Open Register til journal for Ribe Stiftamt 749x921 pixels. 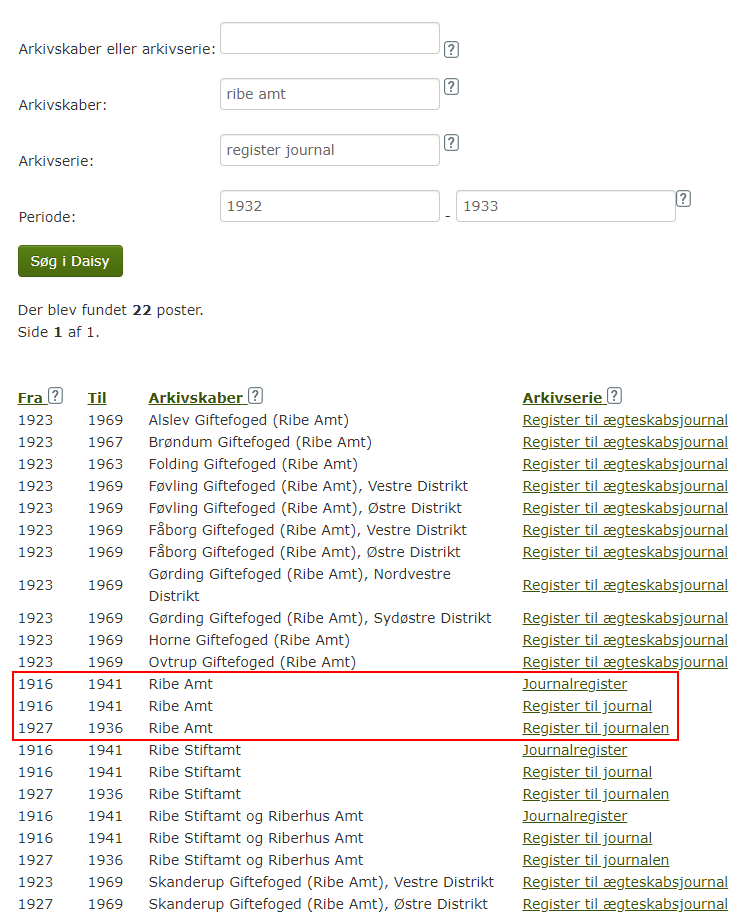tap(587, 772)
